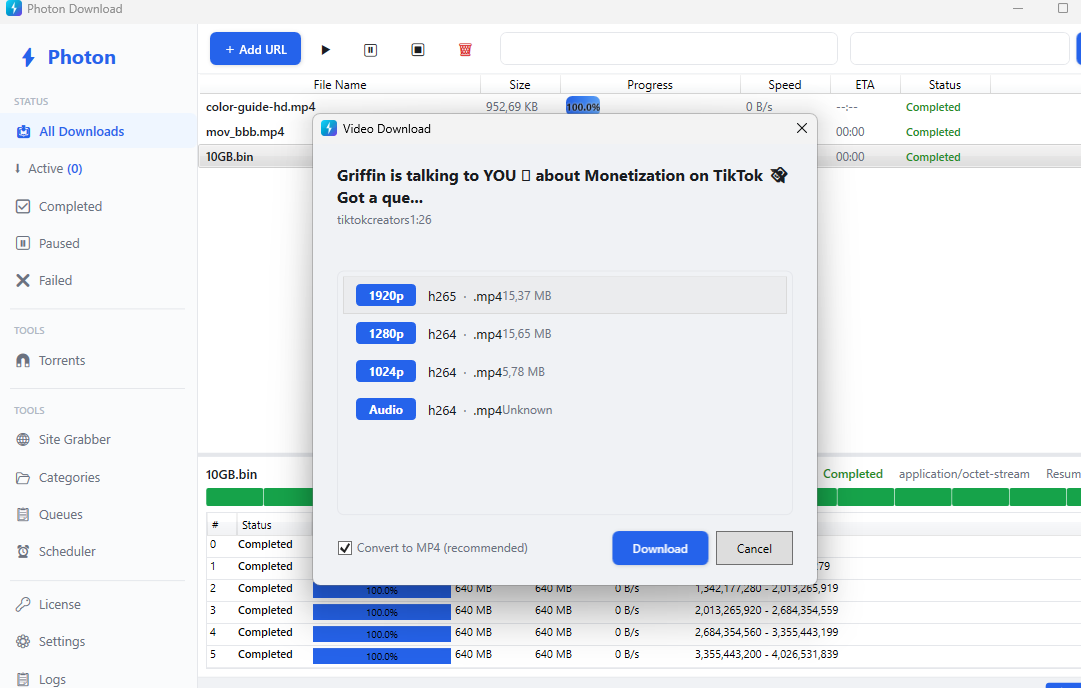Click segment 3 progress bar at 100%
The width and height of the screenshot is (1081, 688).
tap(382, 611)
